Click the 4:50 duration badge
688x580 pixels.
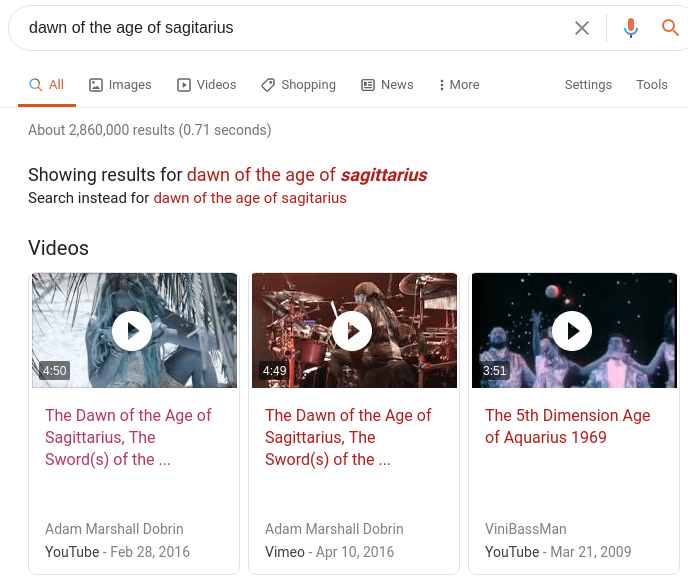54,371
